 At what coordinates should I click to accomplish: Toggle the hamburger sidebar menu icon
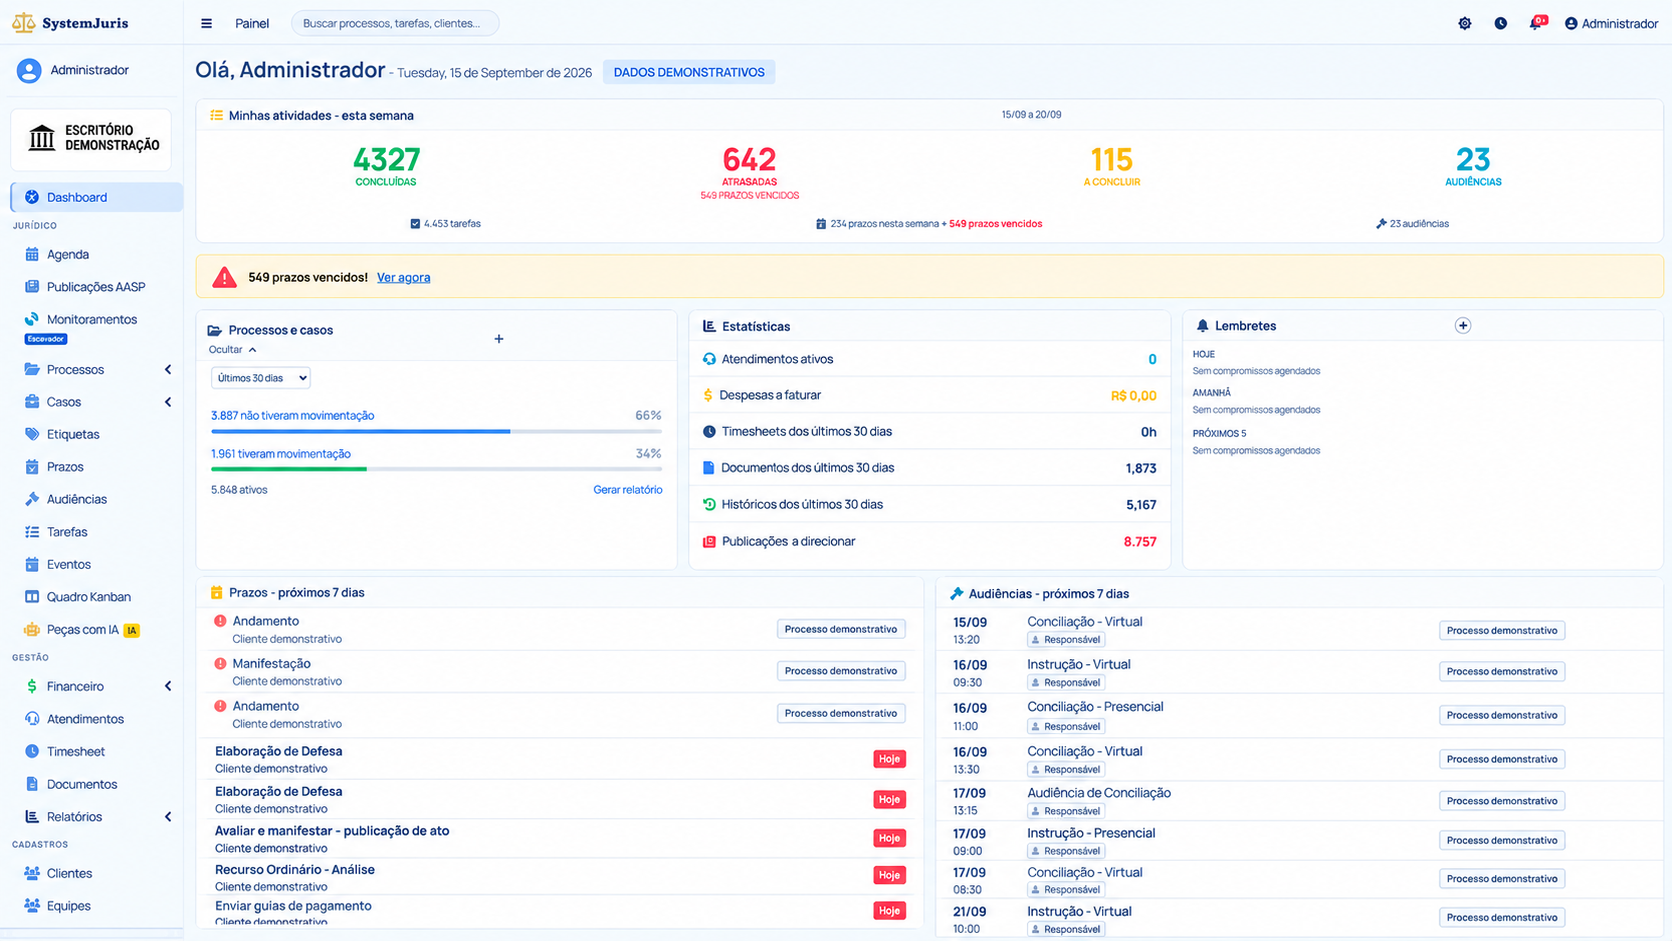point(206,23)
